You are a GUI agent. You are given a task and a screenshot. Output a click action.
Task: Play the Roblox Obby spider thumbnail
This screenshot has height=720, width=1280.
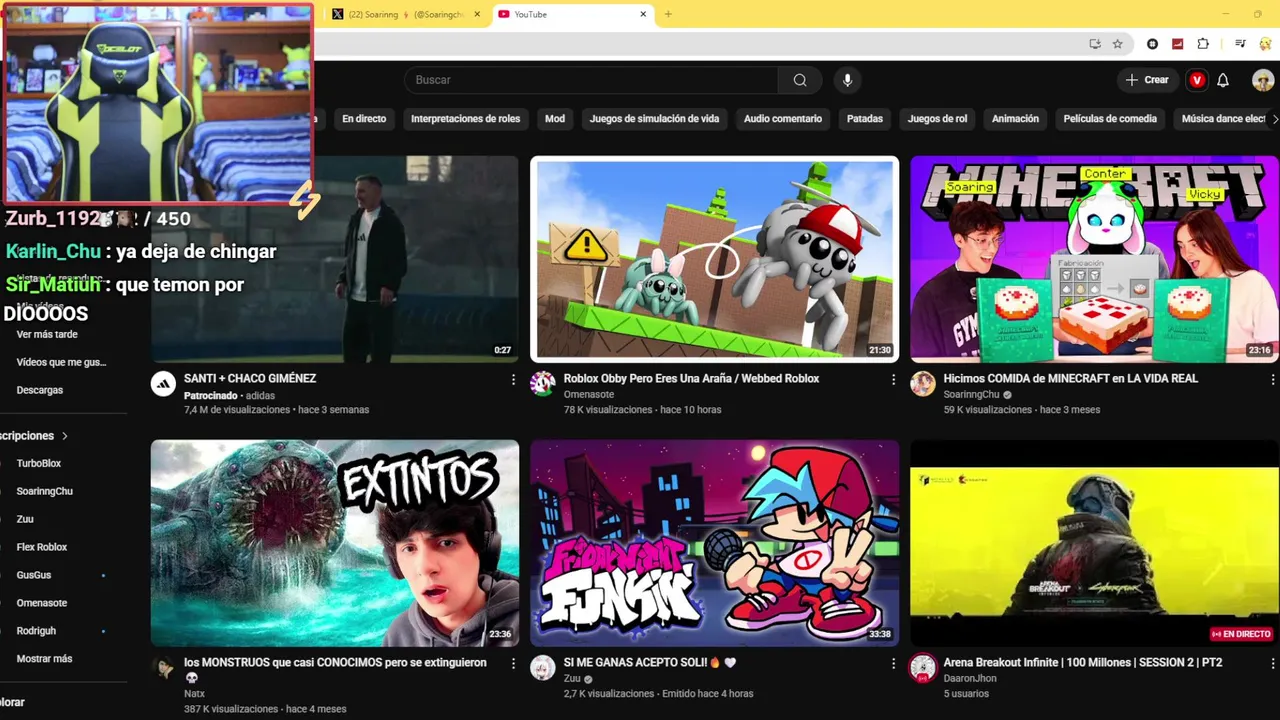point(714,259)
